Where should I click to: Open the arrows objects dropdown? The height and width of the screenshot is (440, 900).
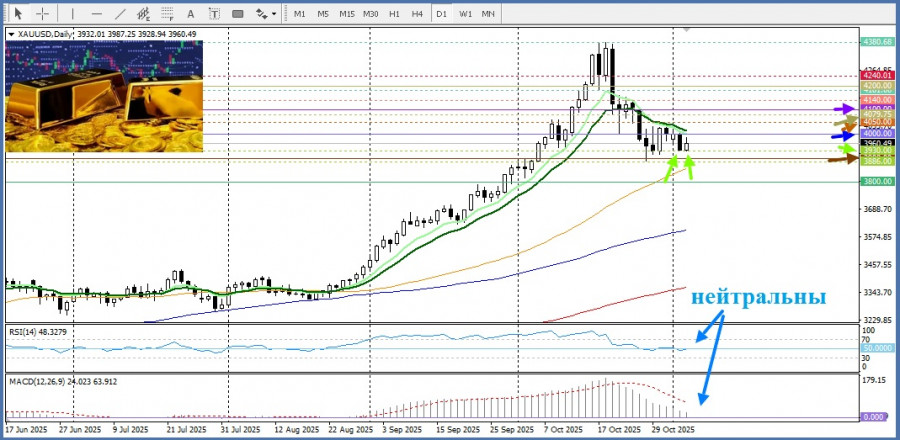pos(267,14)
